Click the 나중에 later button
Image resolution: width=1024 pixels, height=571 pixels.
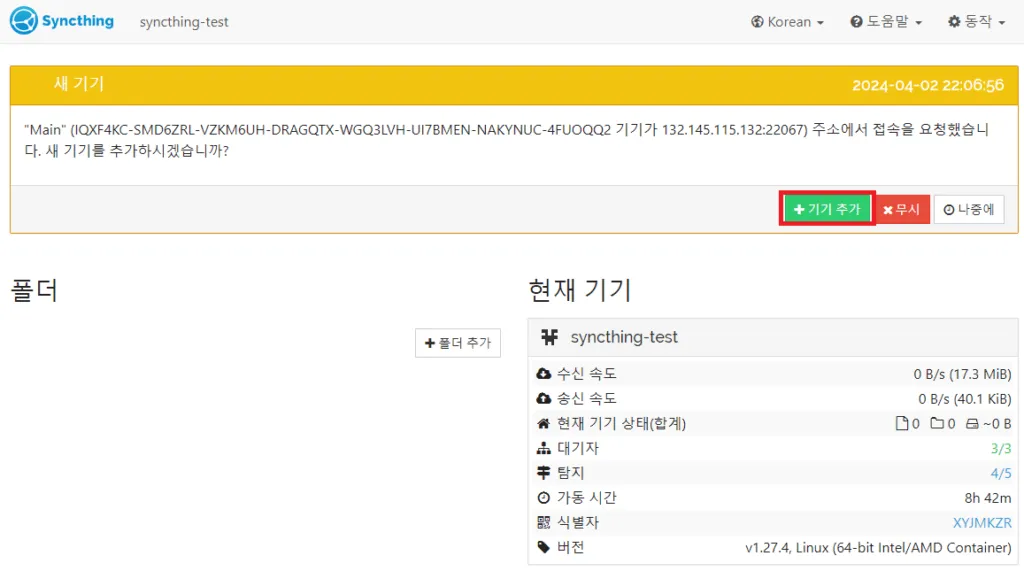click(969, 209)
